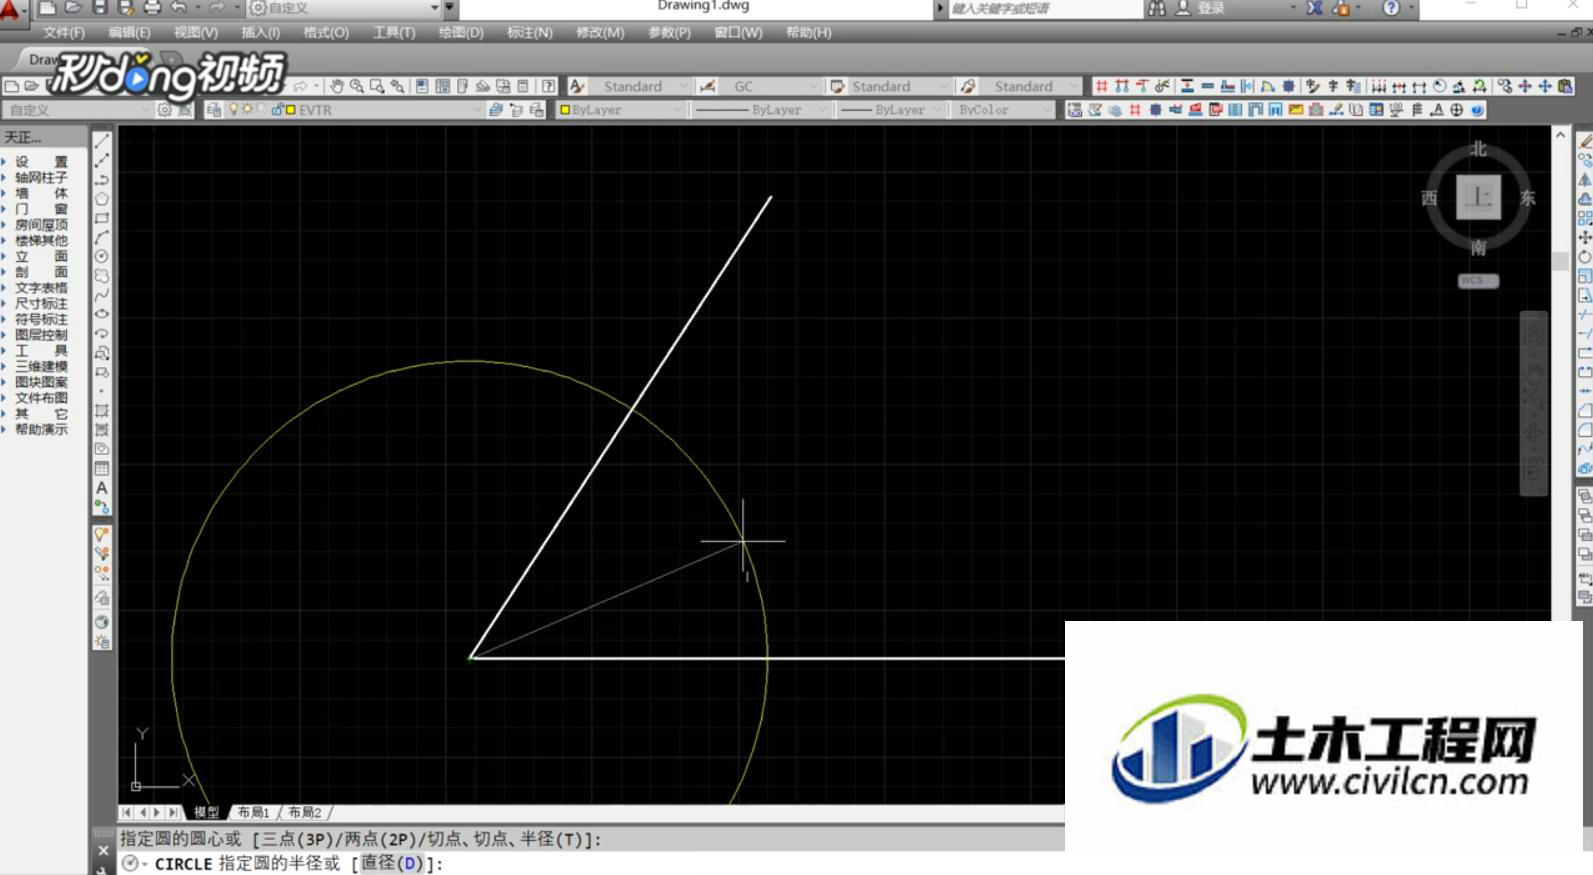The image size is (1593, 875).
Task: Click the Undo arrow in quick access toolbar
Action: [x=179, y=8]
